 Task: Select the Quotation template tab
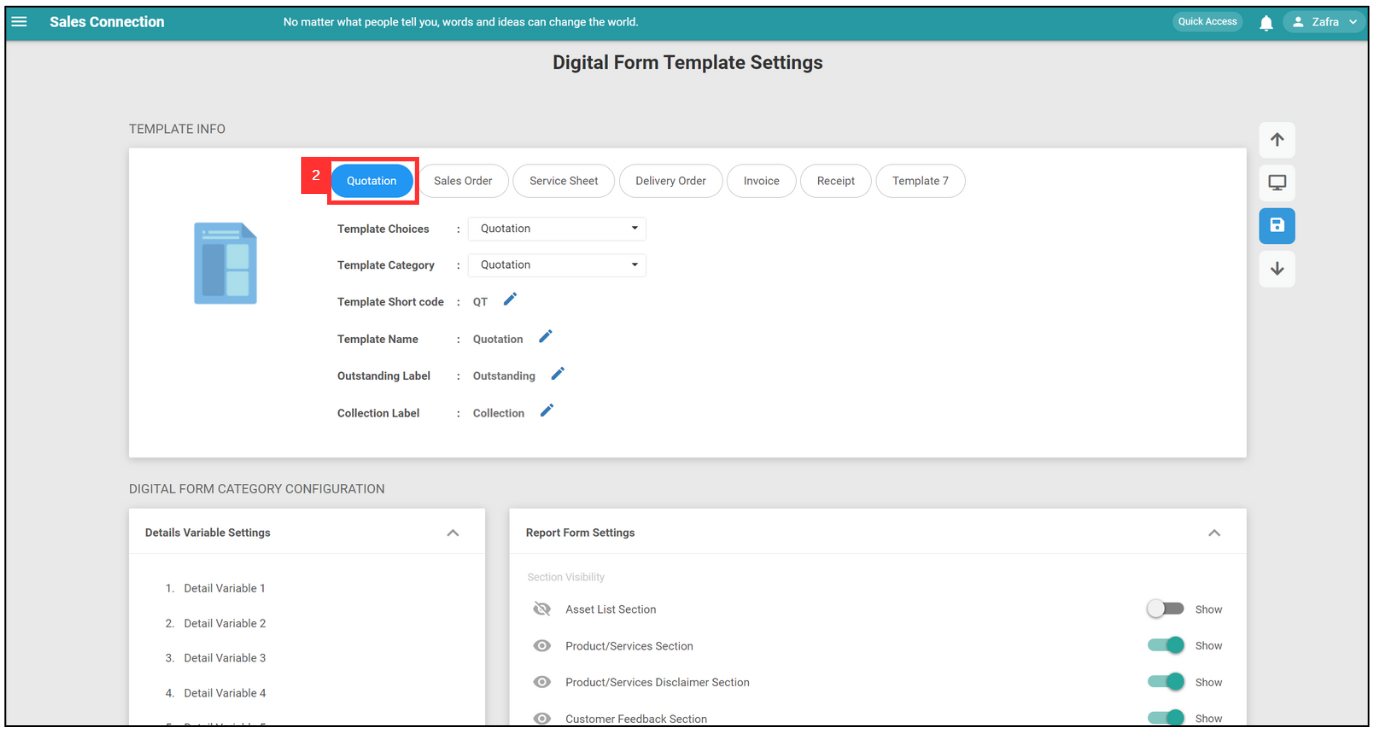click(372, 181)
